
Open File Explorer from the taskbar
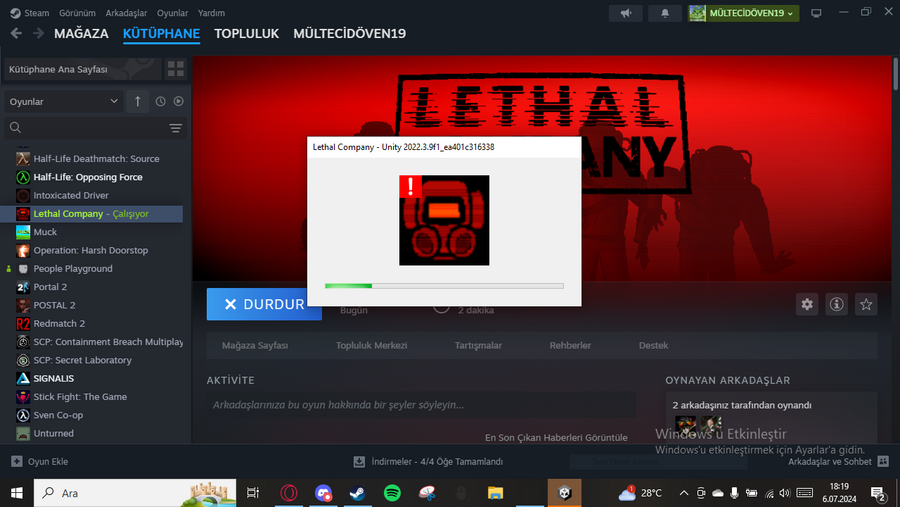coord(495,493)
